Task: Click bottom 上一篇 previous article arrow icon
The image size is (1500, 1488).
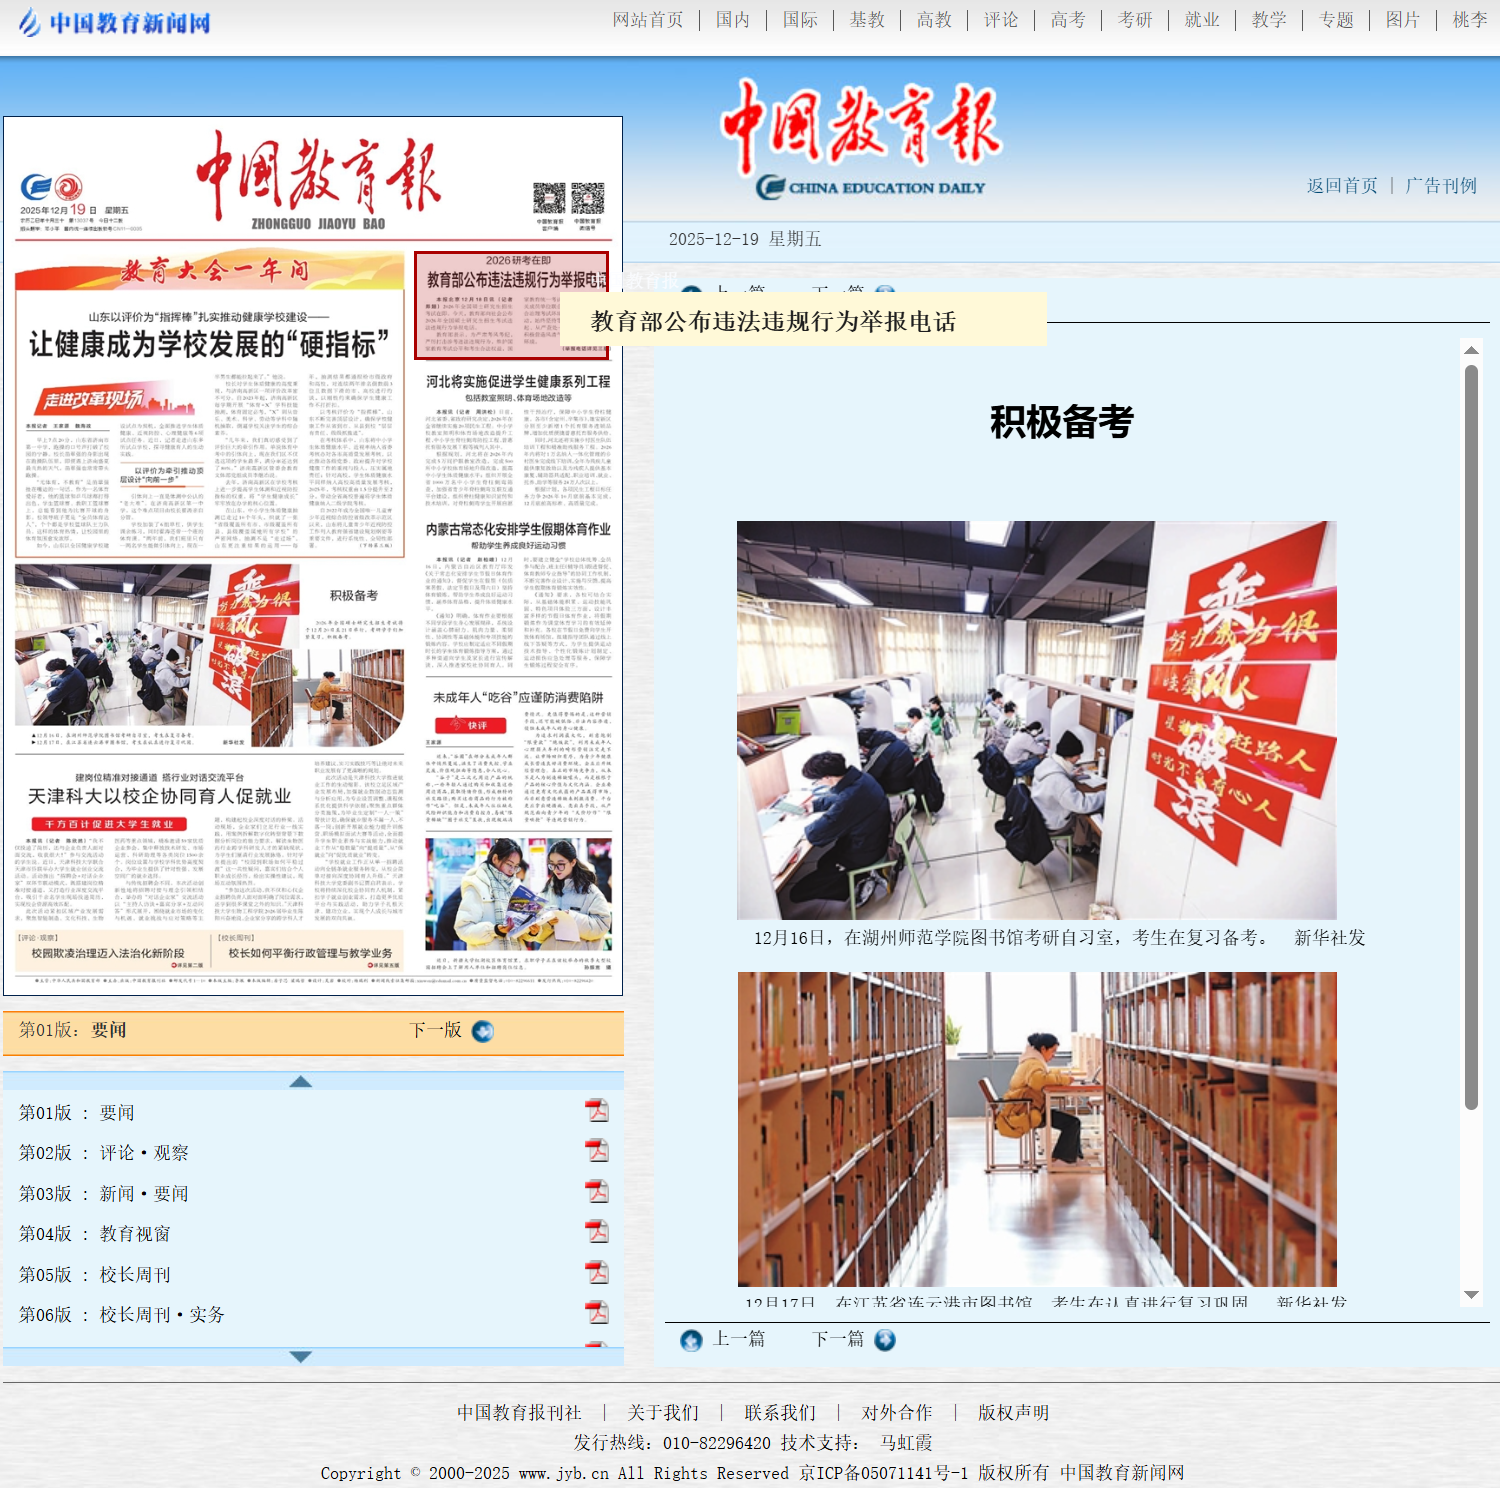Action: pyautogui.click(x=691, y=1340)
